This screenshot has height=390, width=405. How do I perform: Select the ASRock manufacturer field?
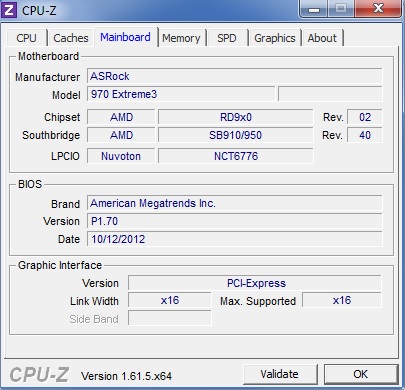click(x=235, y=76)
